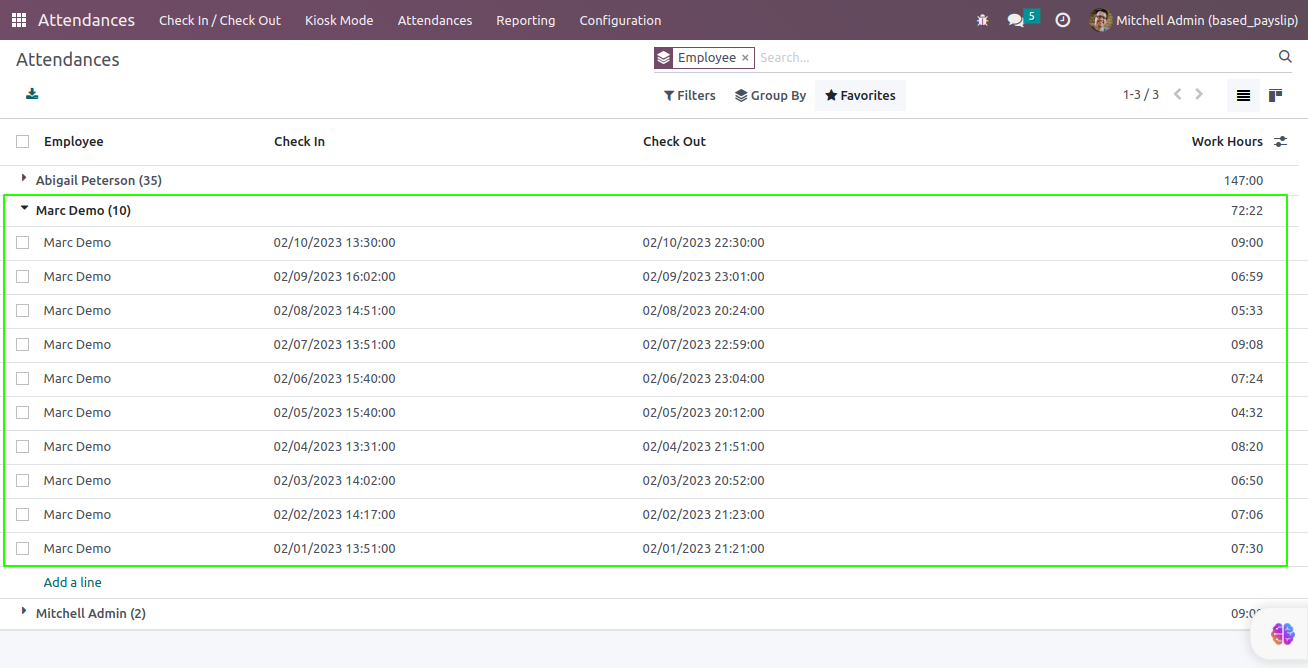Click the Mitchell Admin avatar picture
This screenshot has height=668, width=1308.
click(x=1101, y=20)
